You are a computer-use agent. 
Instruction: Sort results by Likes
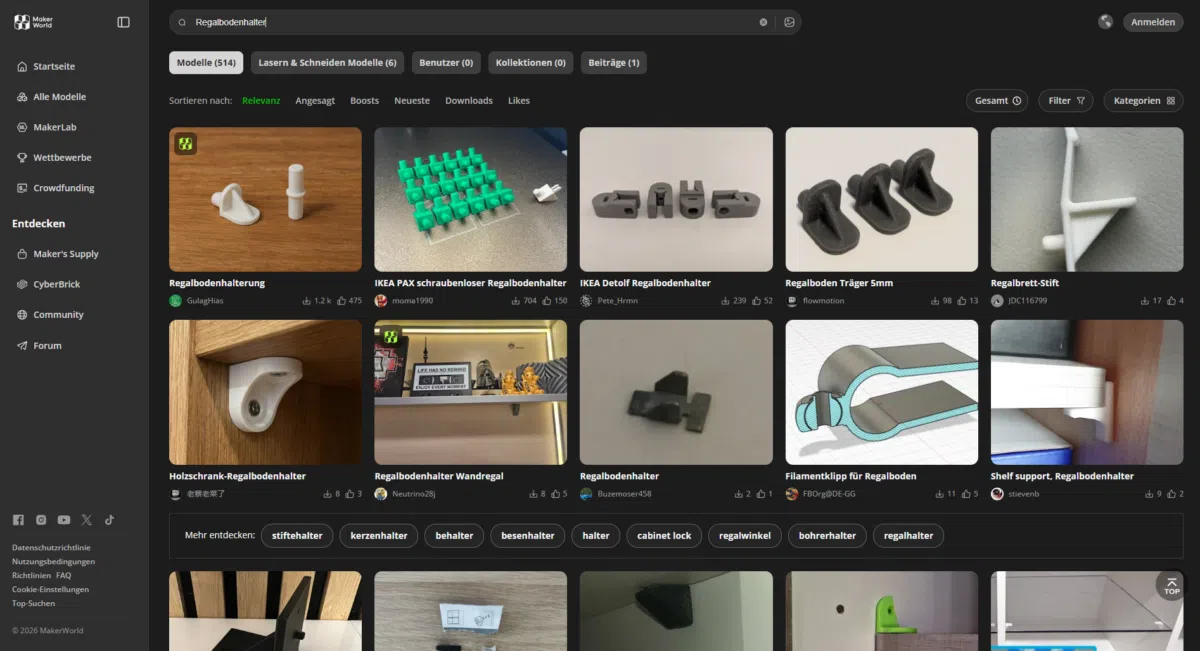pyautogui.click(x=518, y=101)
